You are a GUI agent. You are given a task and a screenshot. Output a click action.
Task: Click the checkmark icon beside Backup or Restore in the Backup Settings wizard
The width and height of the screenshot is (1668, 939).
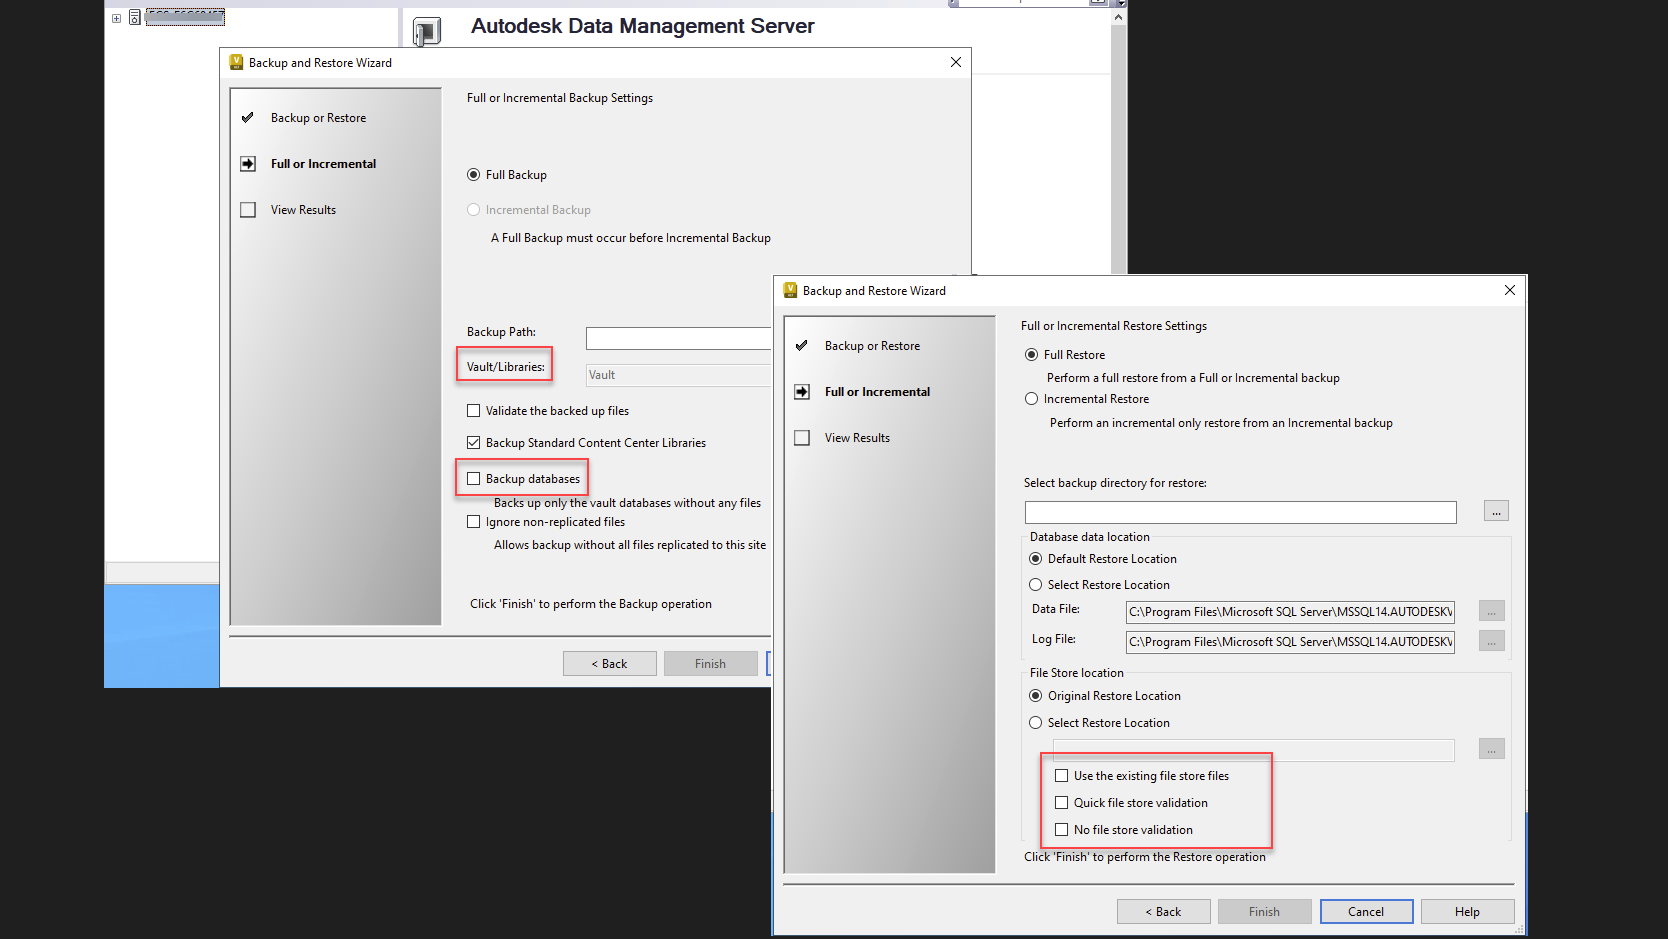tap(248, 118)
